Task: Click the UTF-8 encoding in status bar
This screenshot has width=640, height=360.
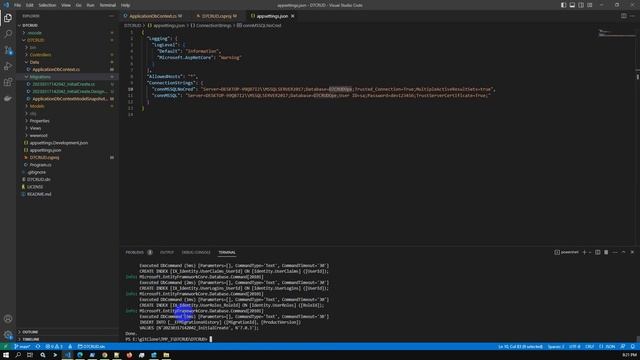Action: coord(575,347)
